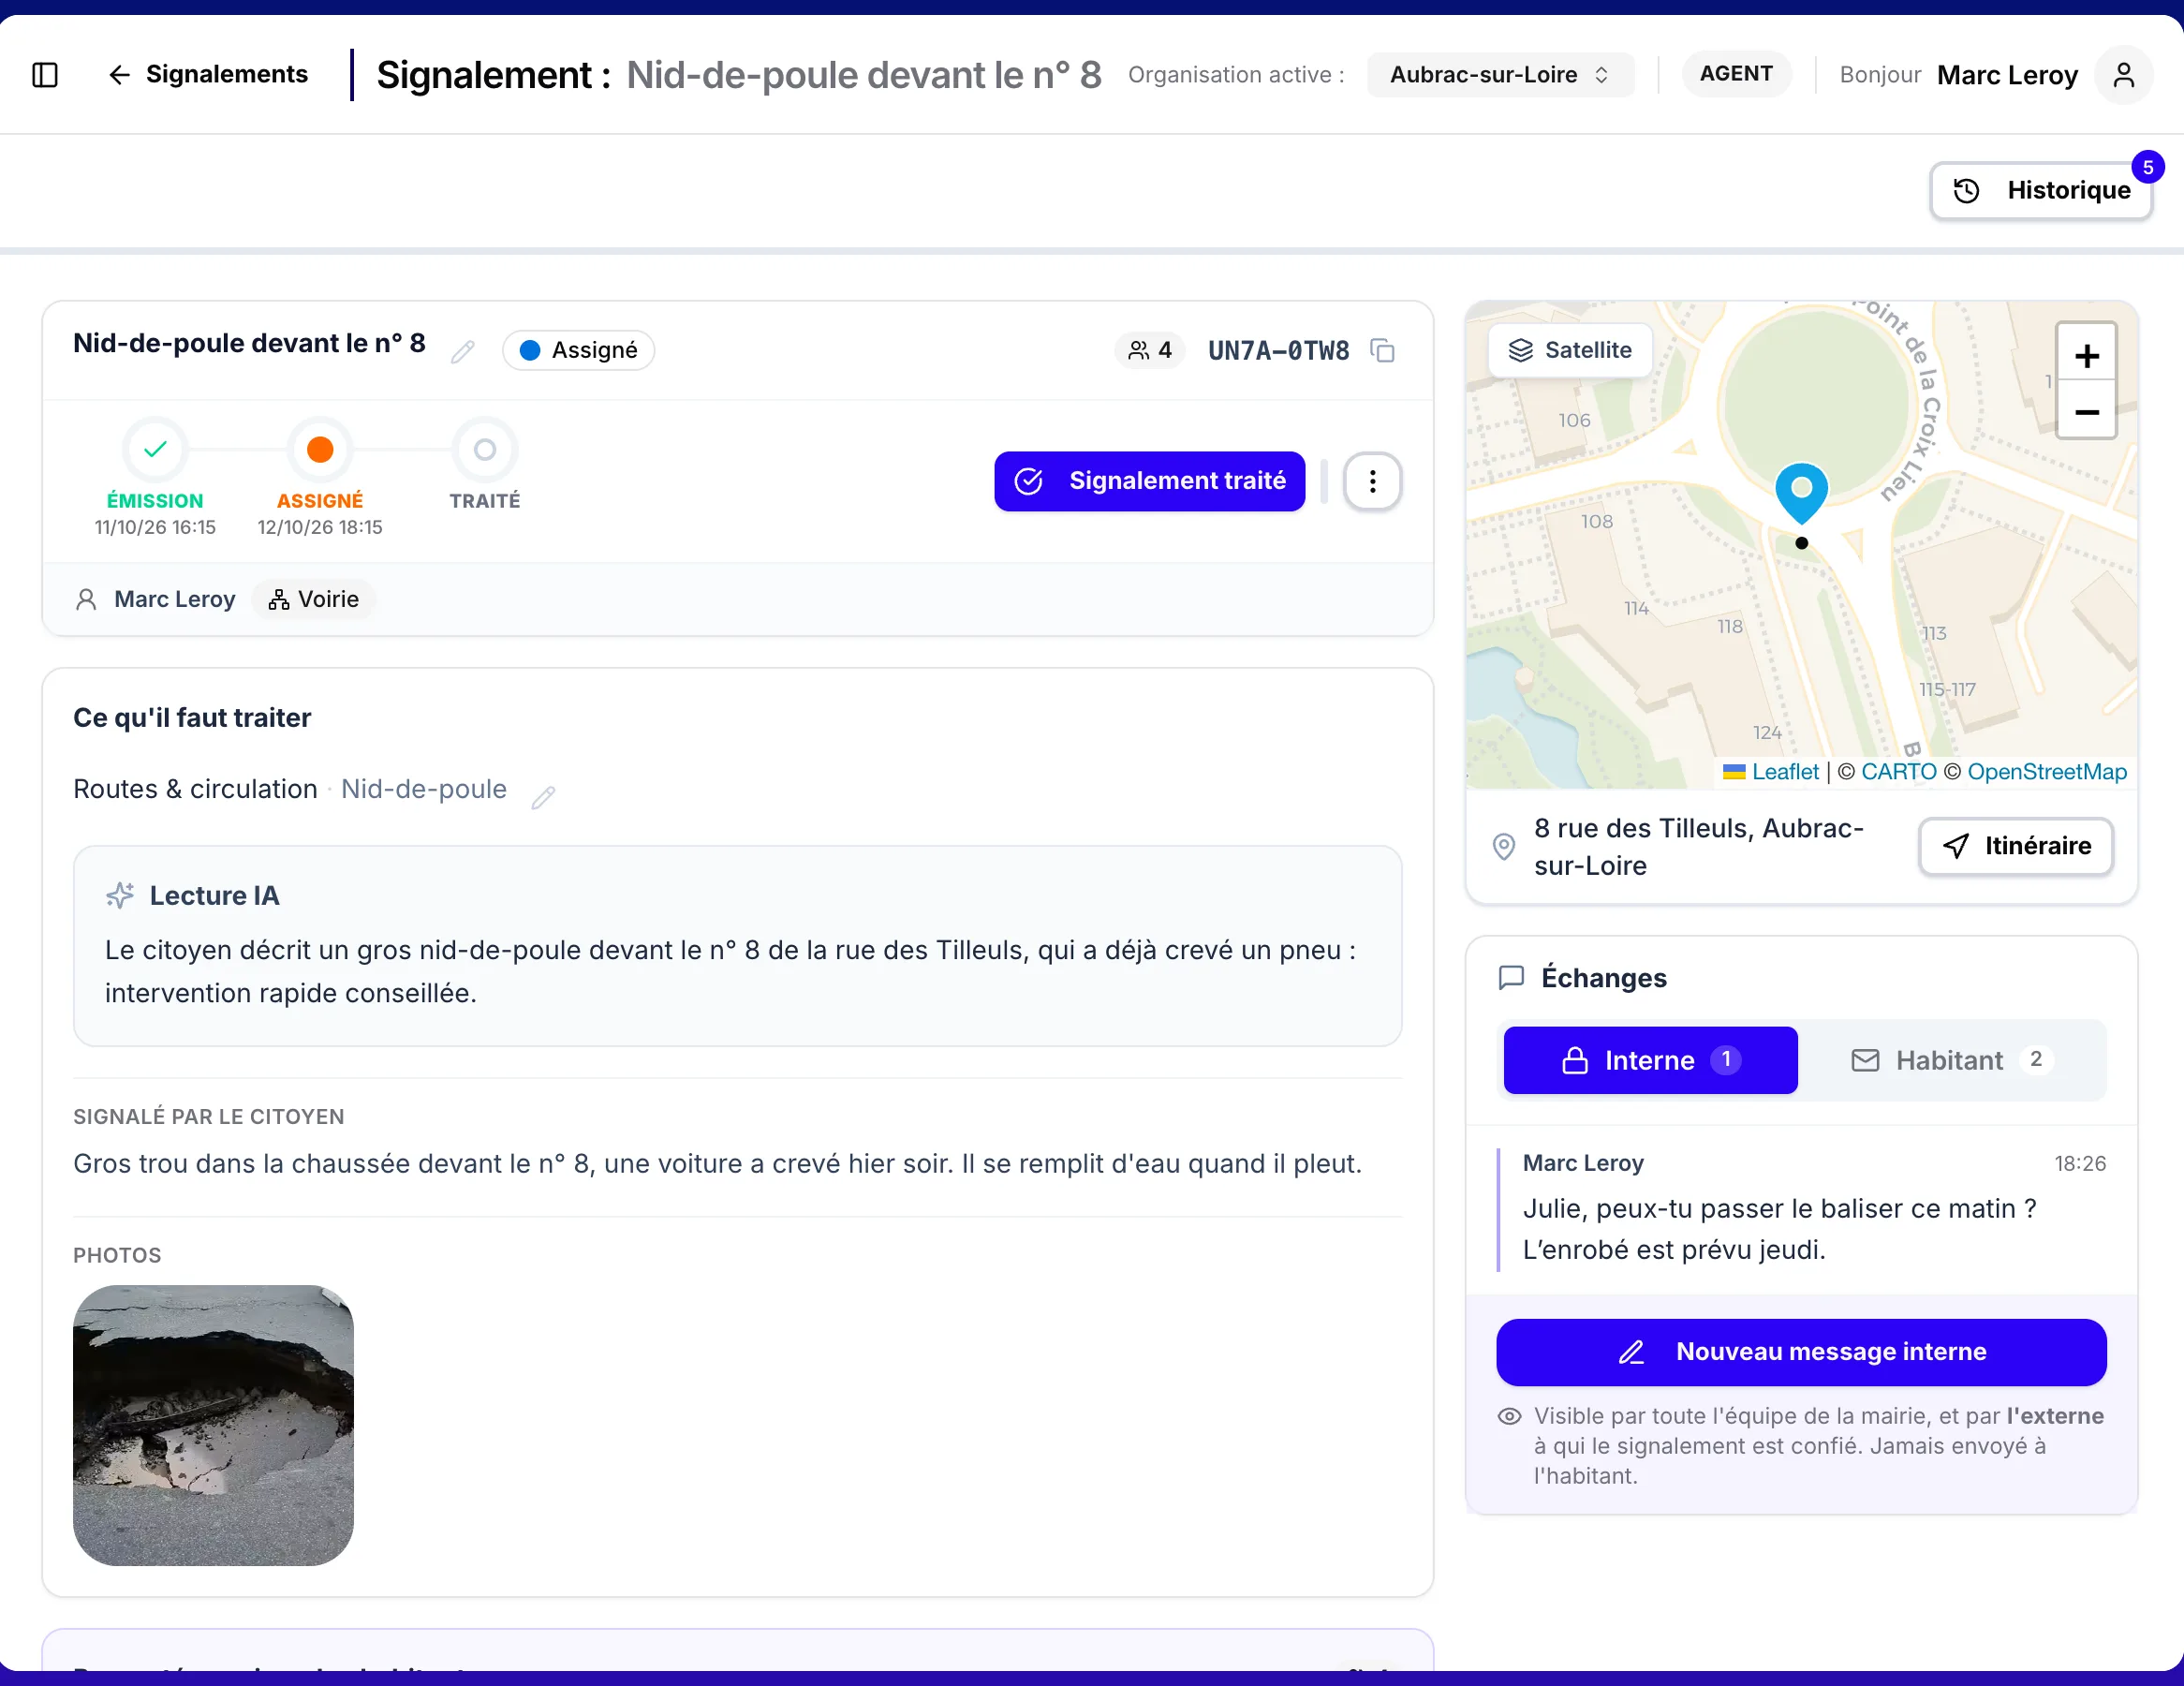This screenshot has width=2184, height=1686.
Task: Click the Marc Leroy assignee name
Action: (175, 599)
